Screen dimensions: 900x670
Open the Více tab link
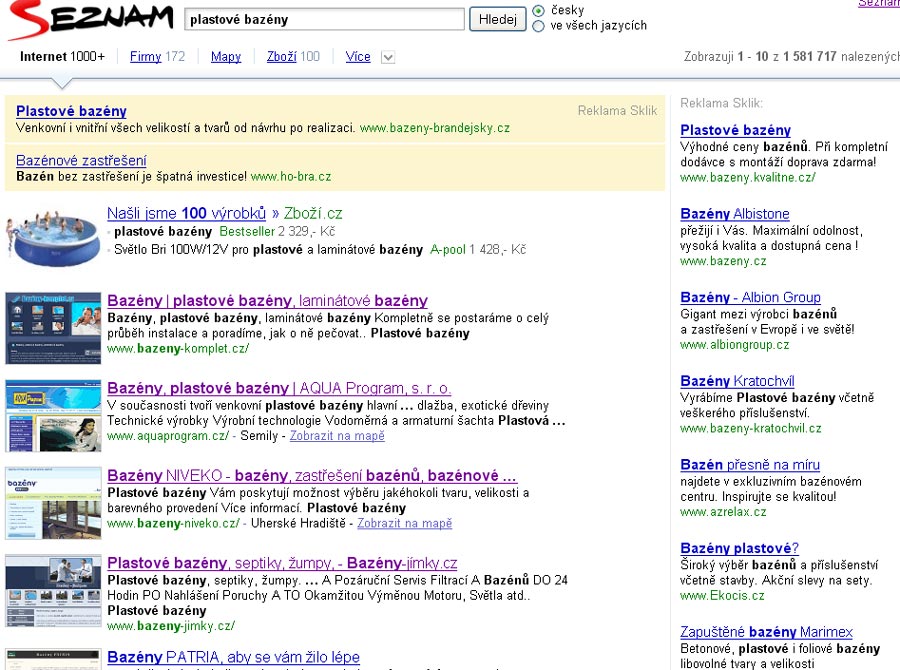358,56
